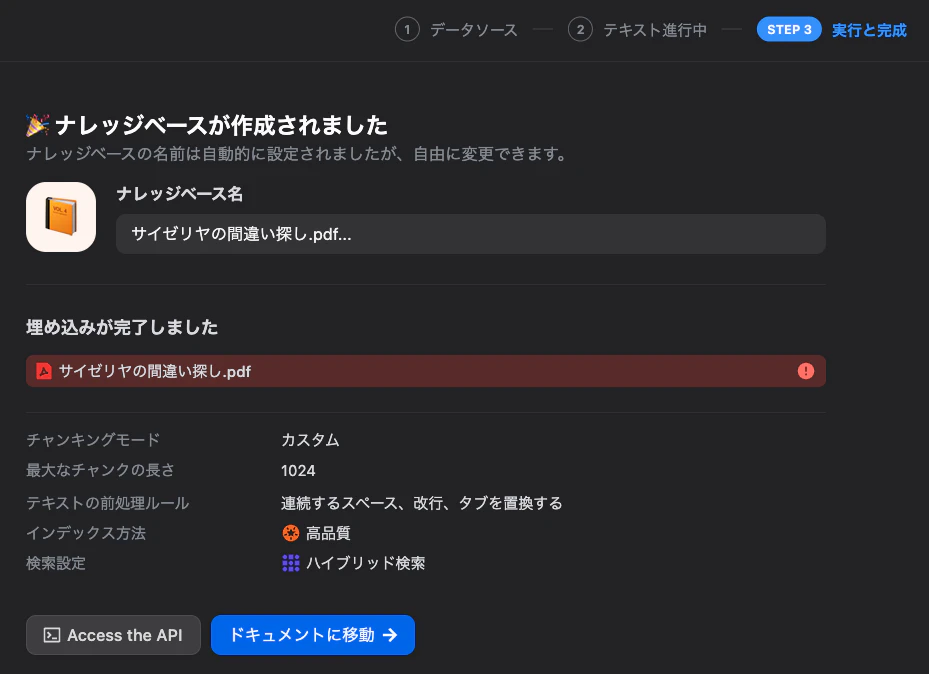Click the 埋め込みが完了しました heading

(x=122, y=328)
